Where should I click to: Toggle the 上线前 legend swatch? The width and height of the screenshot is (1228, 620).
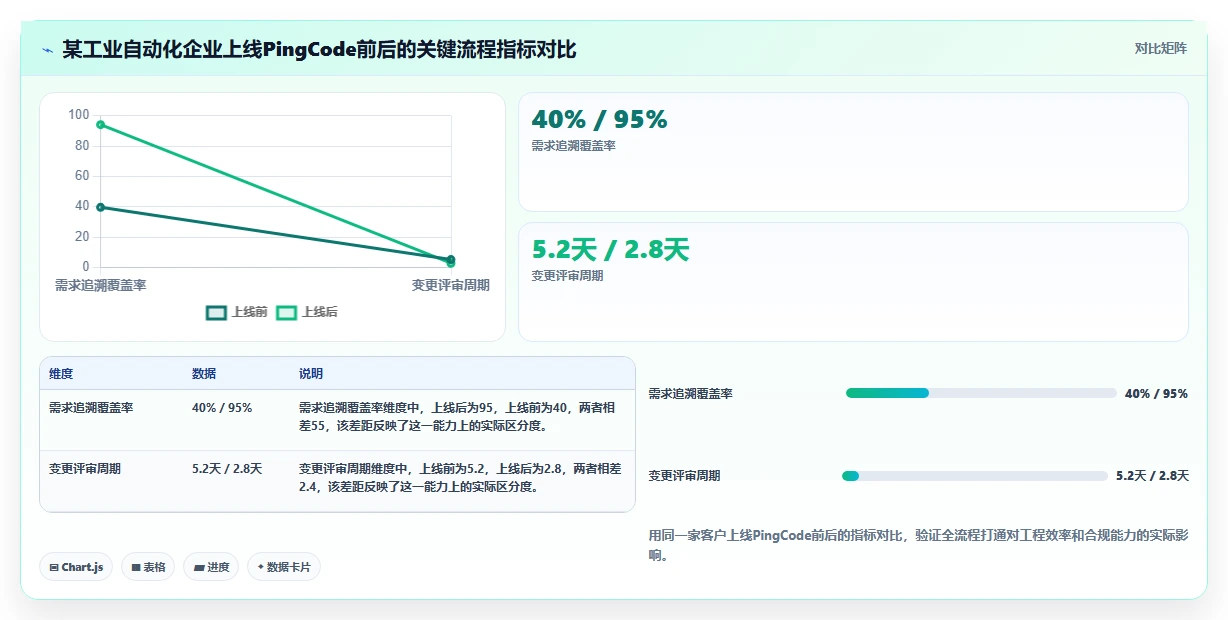coord(216,312)
